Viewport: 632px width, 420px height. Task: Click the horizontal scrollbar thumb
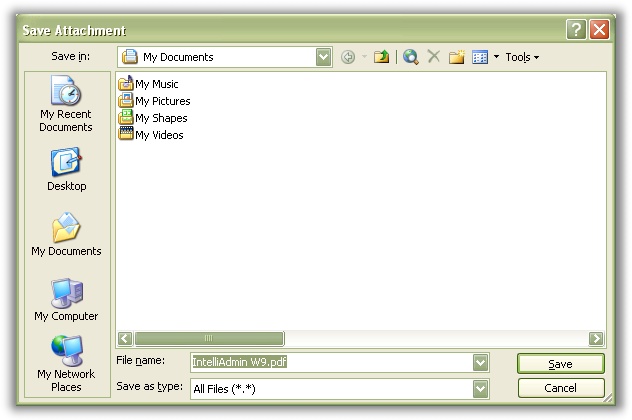point(209,338)
